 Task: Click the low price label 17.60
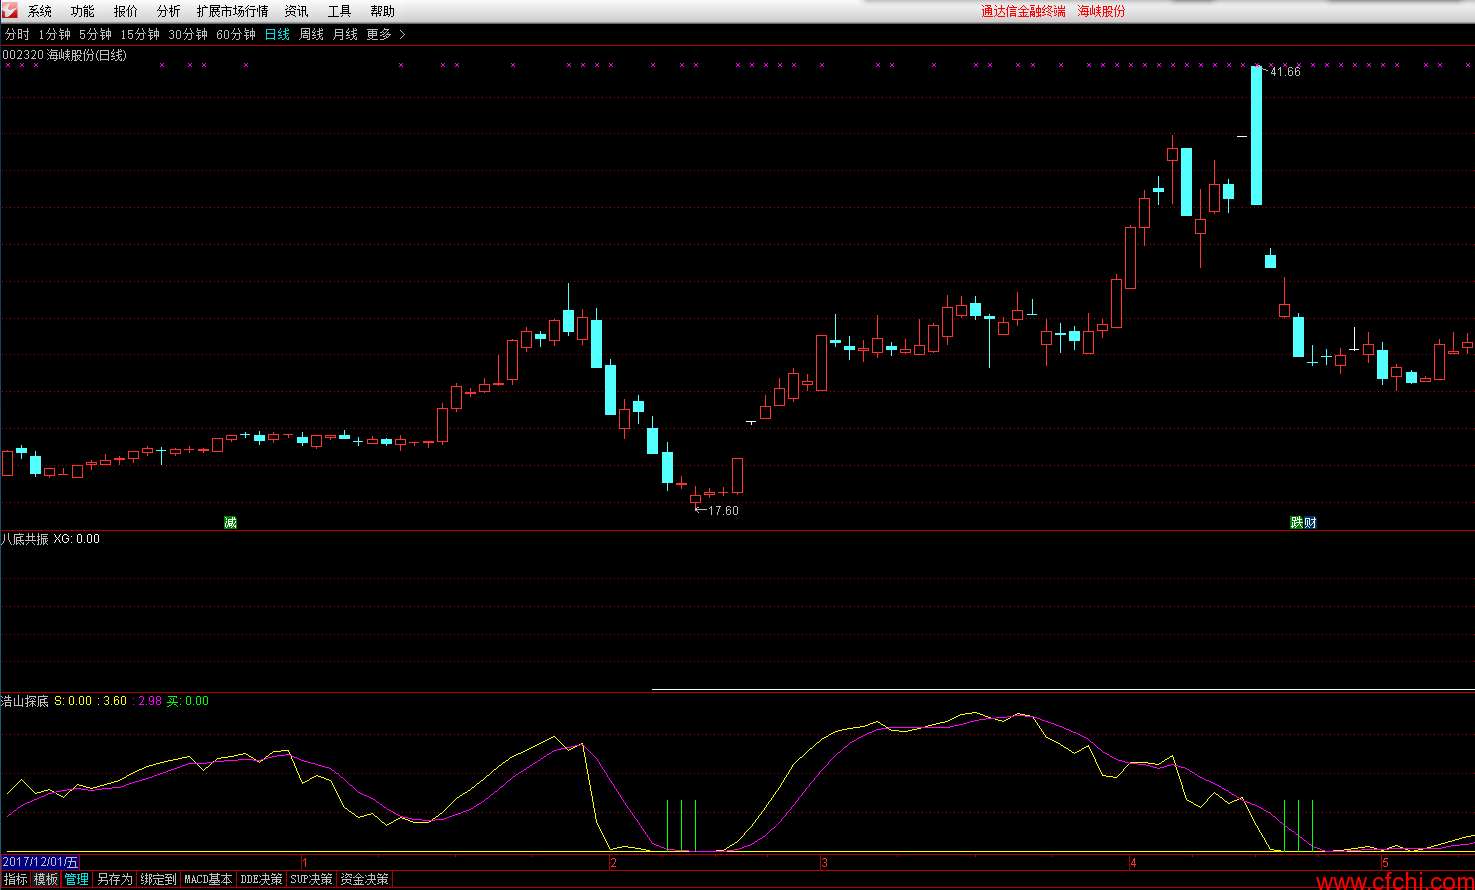click(x=723, y=511)
